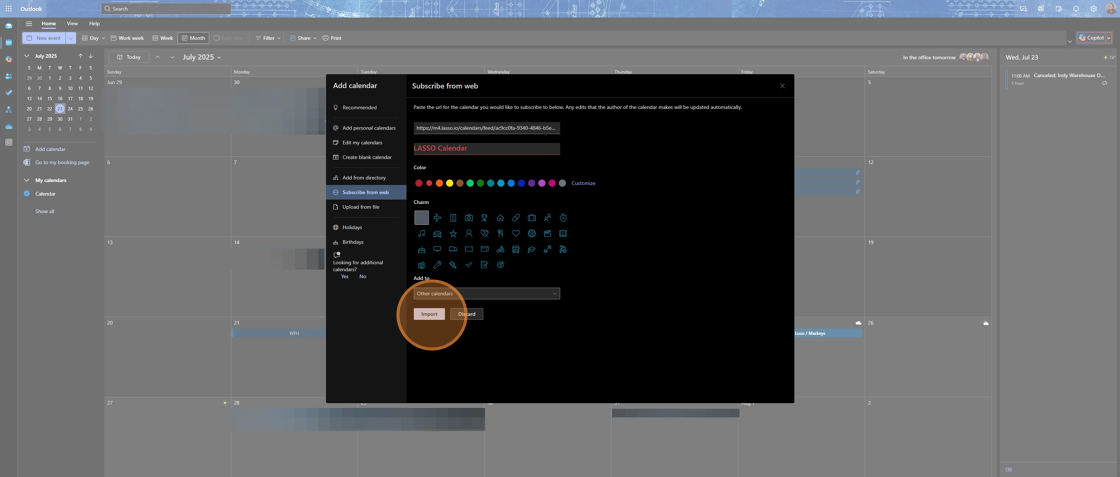Image resolution: width=1120 pixels, height=477 pixels.
Task: Select the airplane charm icon
Action: pos(437,218)
